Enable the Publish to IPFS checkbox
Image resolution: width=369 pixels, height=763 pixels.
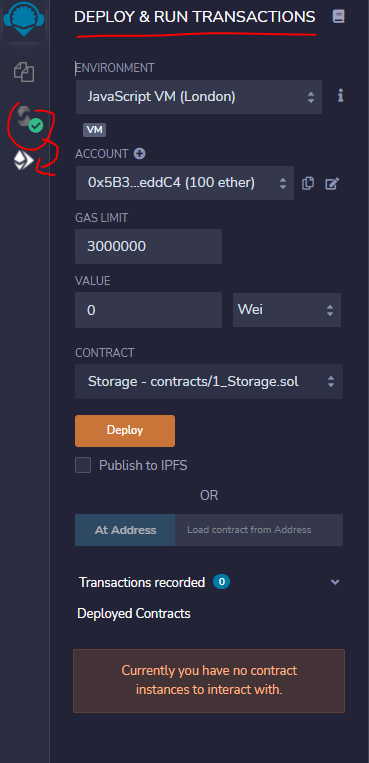(83, 465)
